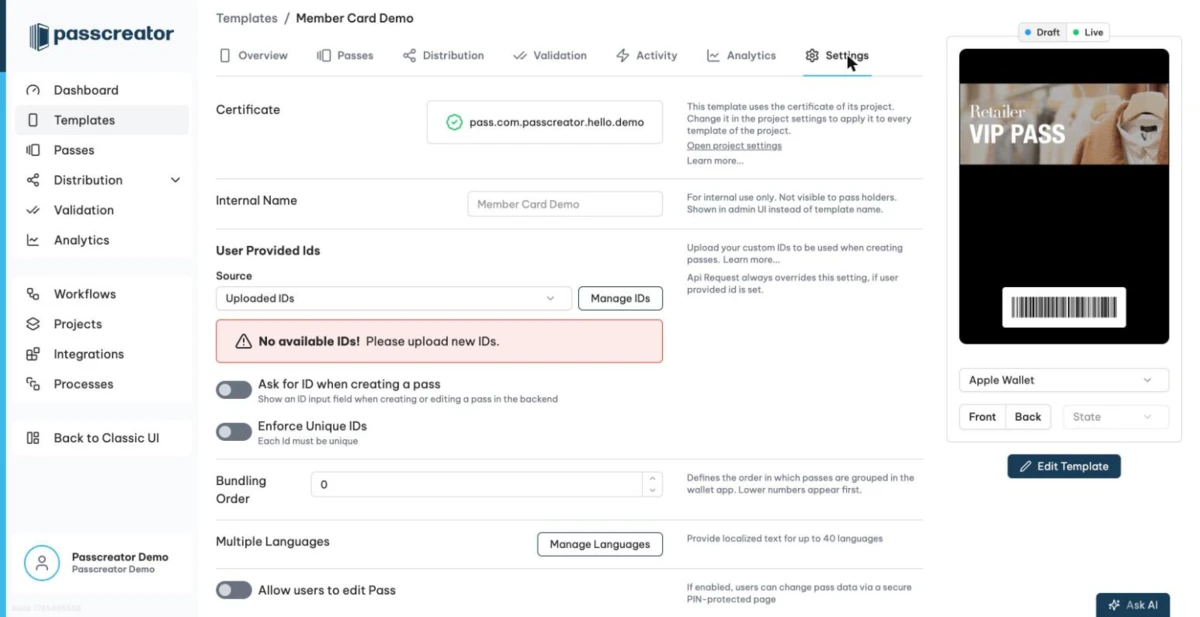Open the Passes tab
The height and width of the screenshot is (617, 1200).
pos(345,56)
